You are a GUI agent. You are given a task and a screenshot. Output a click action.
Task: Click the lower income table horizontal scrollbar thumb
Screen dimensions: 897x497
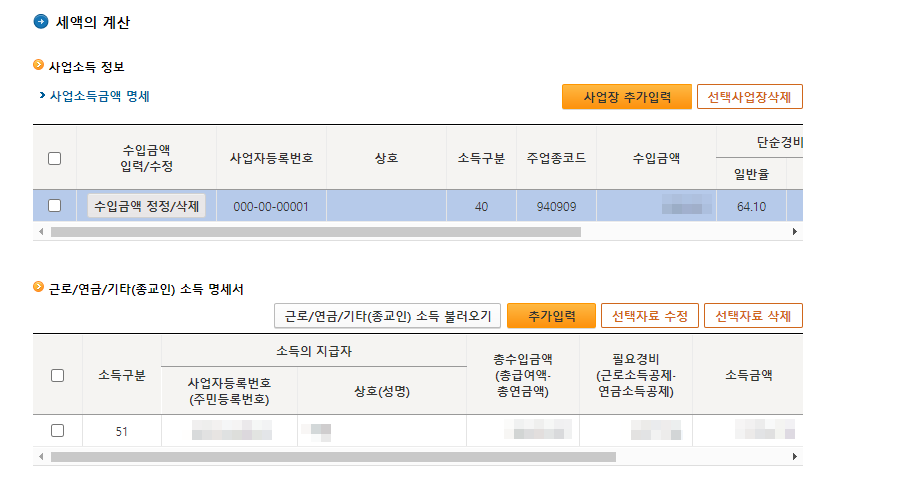point(334,456)
